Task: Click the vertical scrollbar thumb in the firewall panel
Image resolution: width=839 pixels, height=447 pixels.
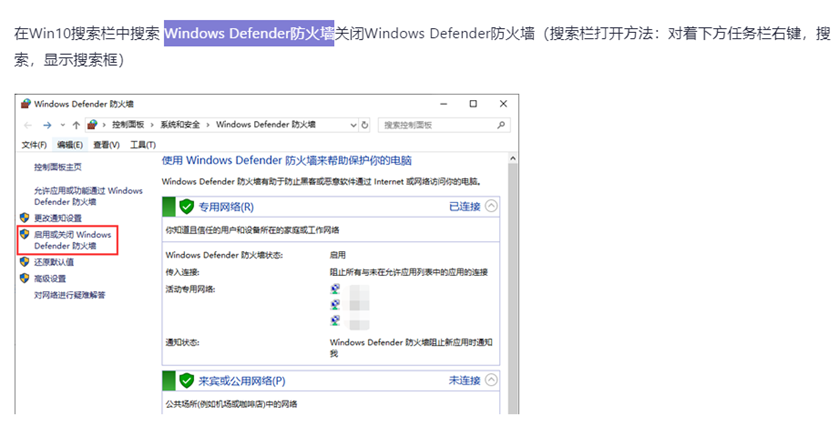Action: pos(513,289)
